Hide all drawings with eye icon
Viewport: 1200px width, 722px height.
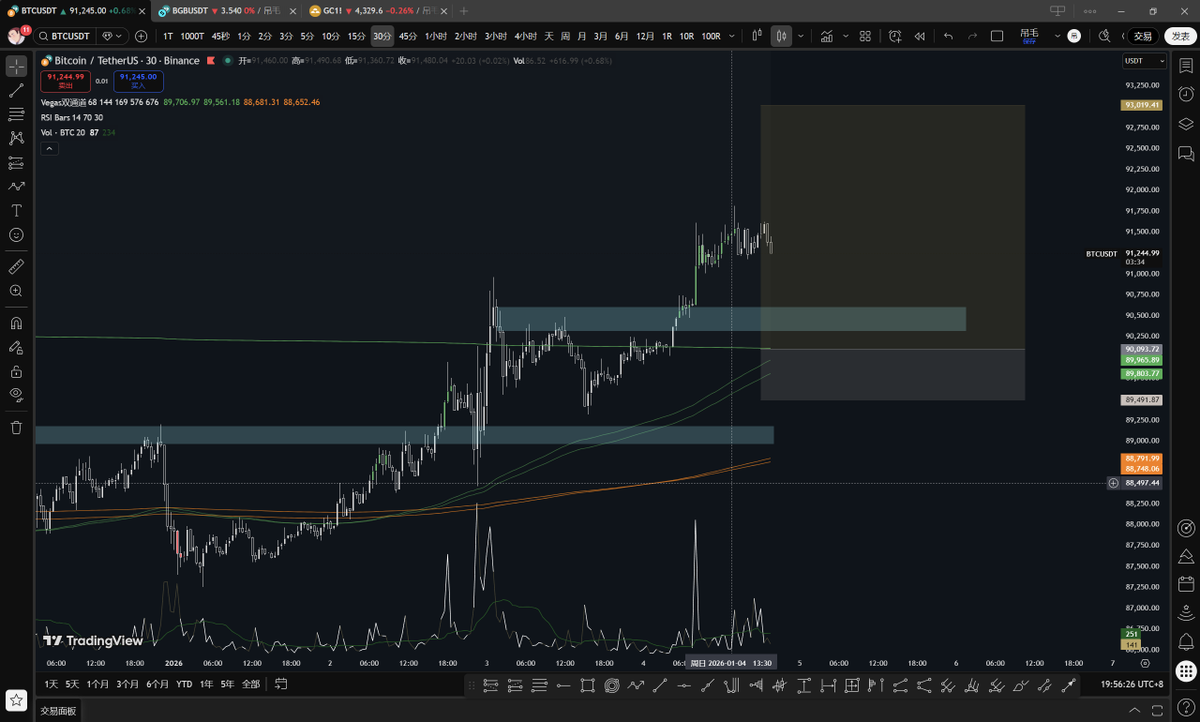tap(16, 395)
